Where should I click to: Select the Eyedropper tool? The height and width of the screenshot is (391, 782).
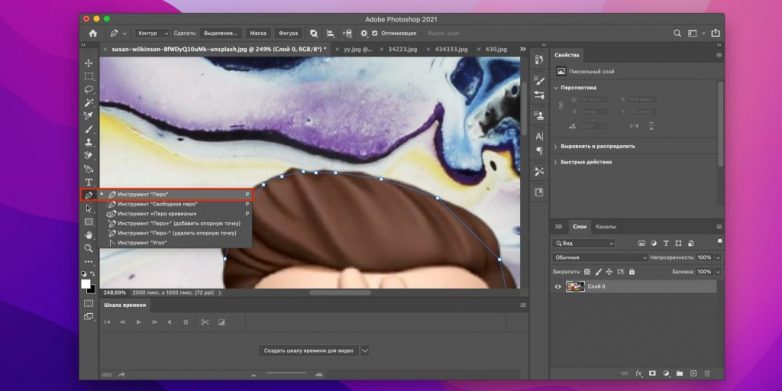89,116
